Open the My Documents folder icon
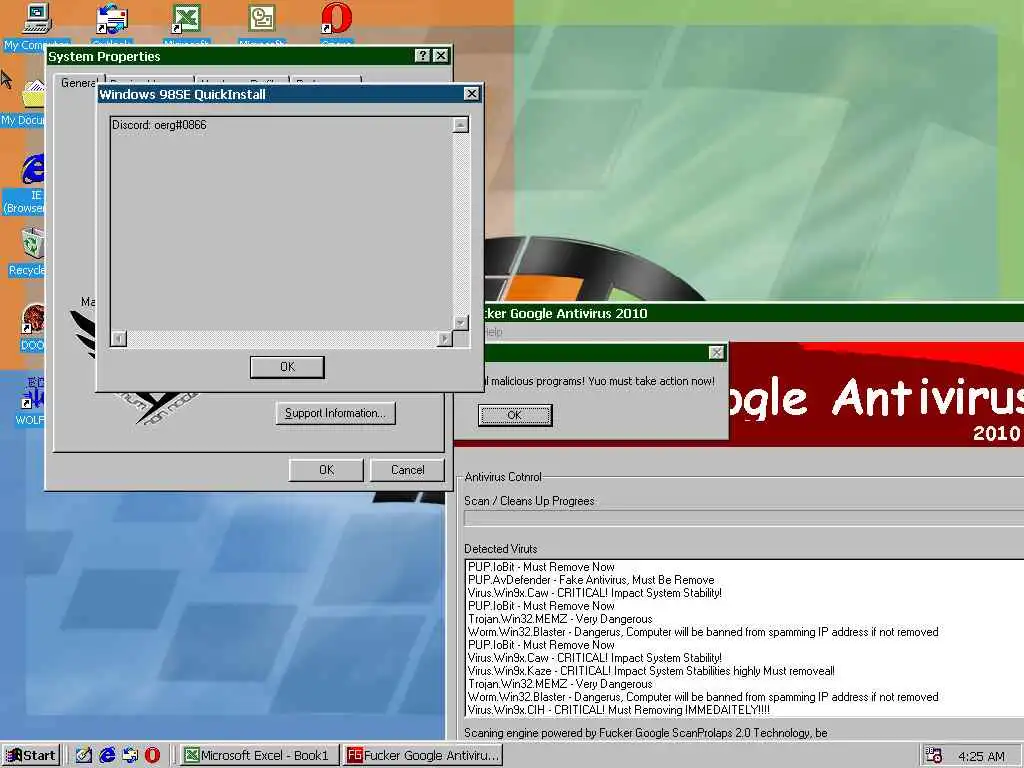The image size is (1024, 768). click(x=33, y=93)
